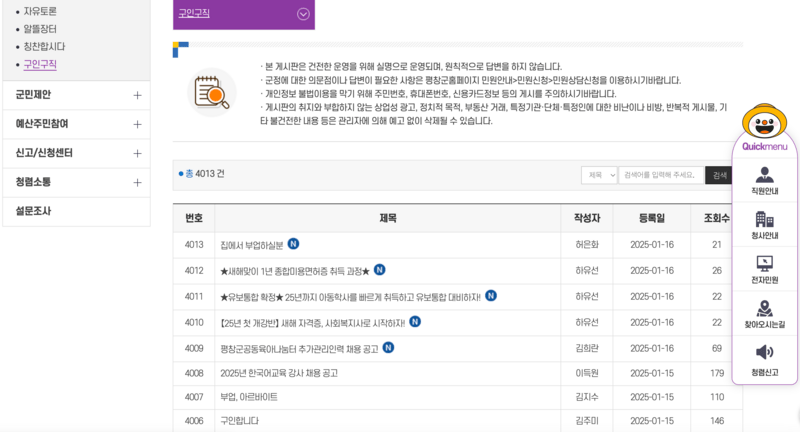This screenshot has width=800, height=432.
Task: Open post 부업, 아르바이트
Action: pos(249,397)
